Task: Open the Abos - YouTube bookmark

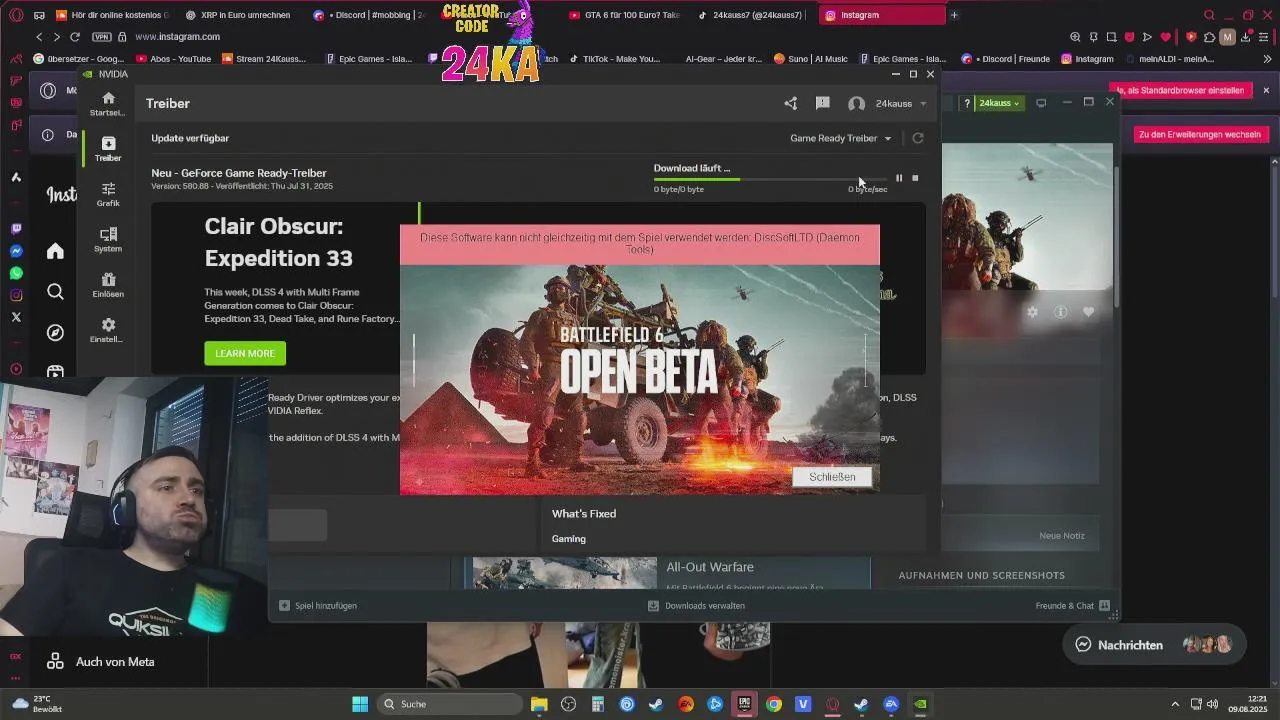Action: click(x=174, y=59)
